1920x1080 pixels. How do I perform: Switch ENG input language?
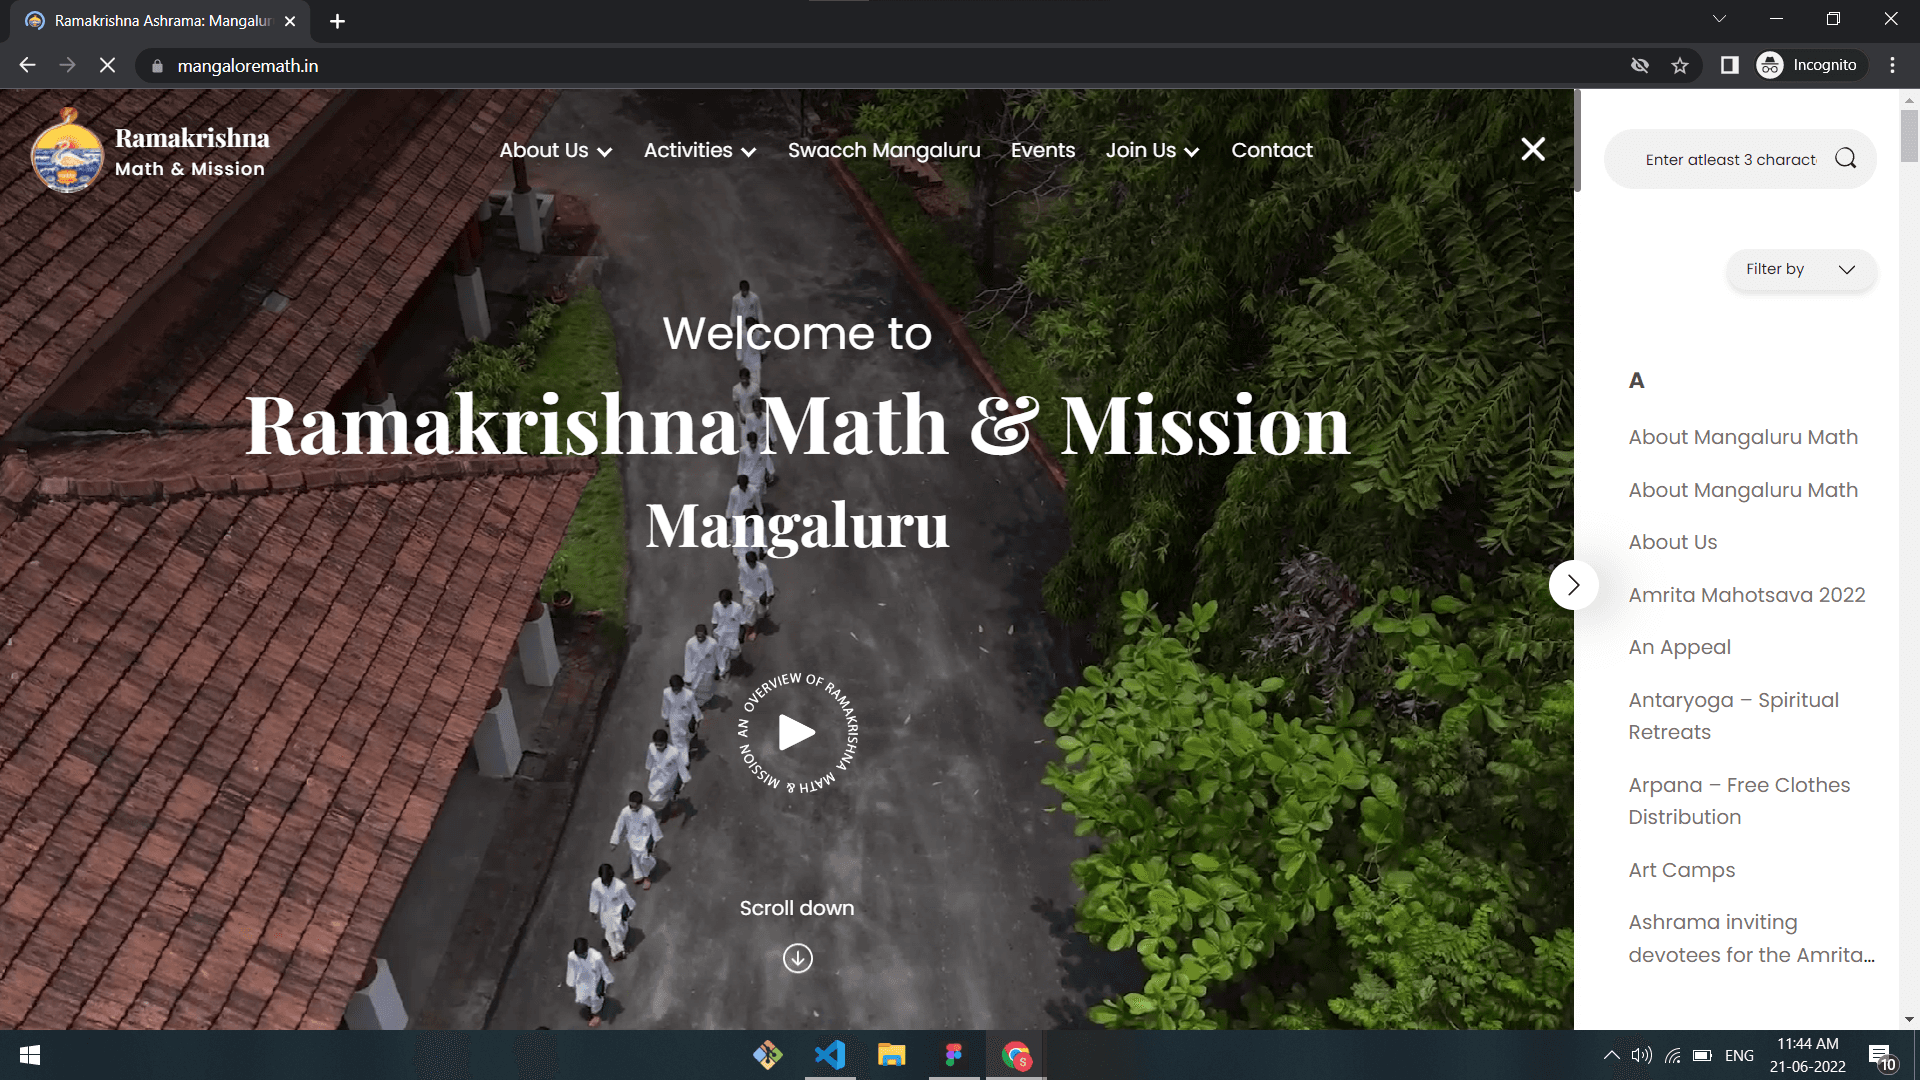tap(1739, 1055)
